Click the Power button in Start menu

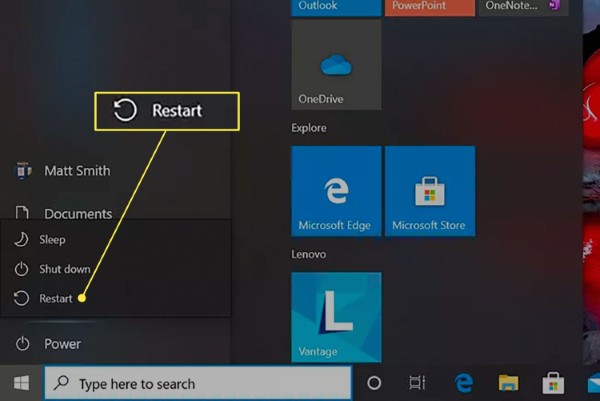point(60,344)
